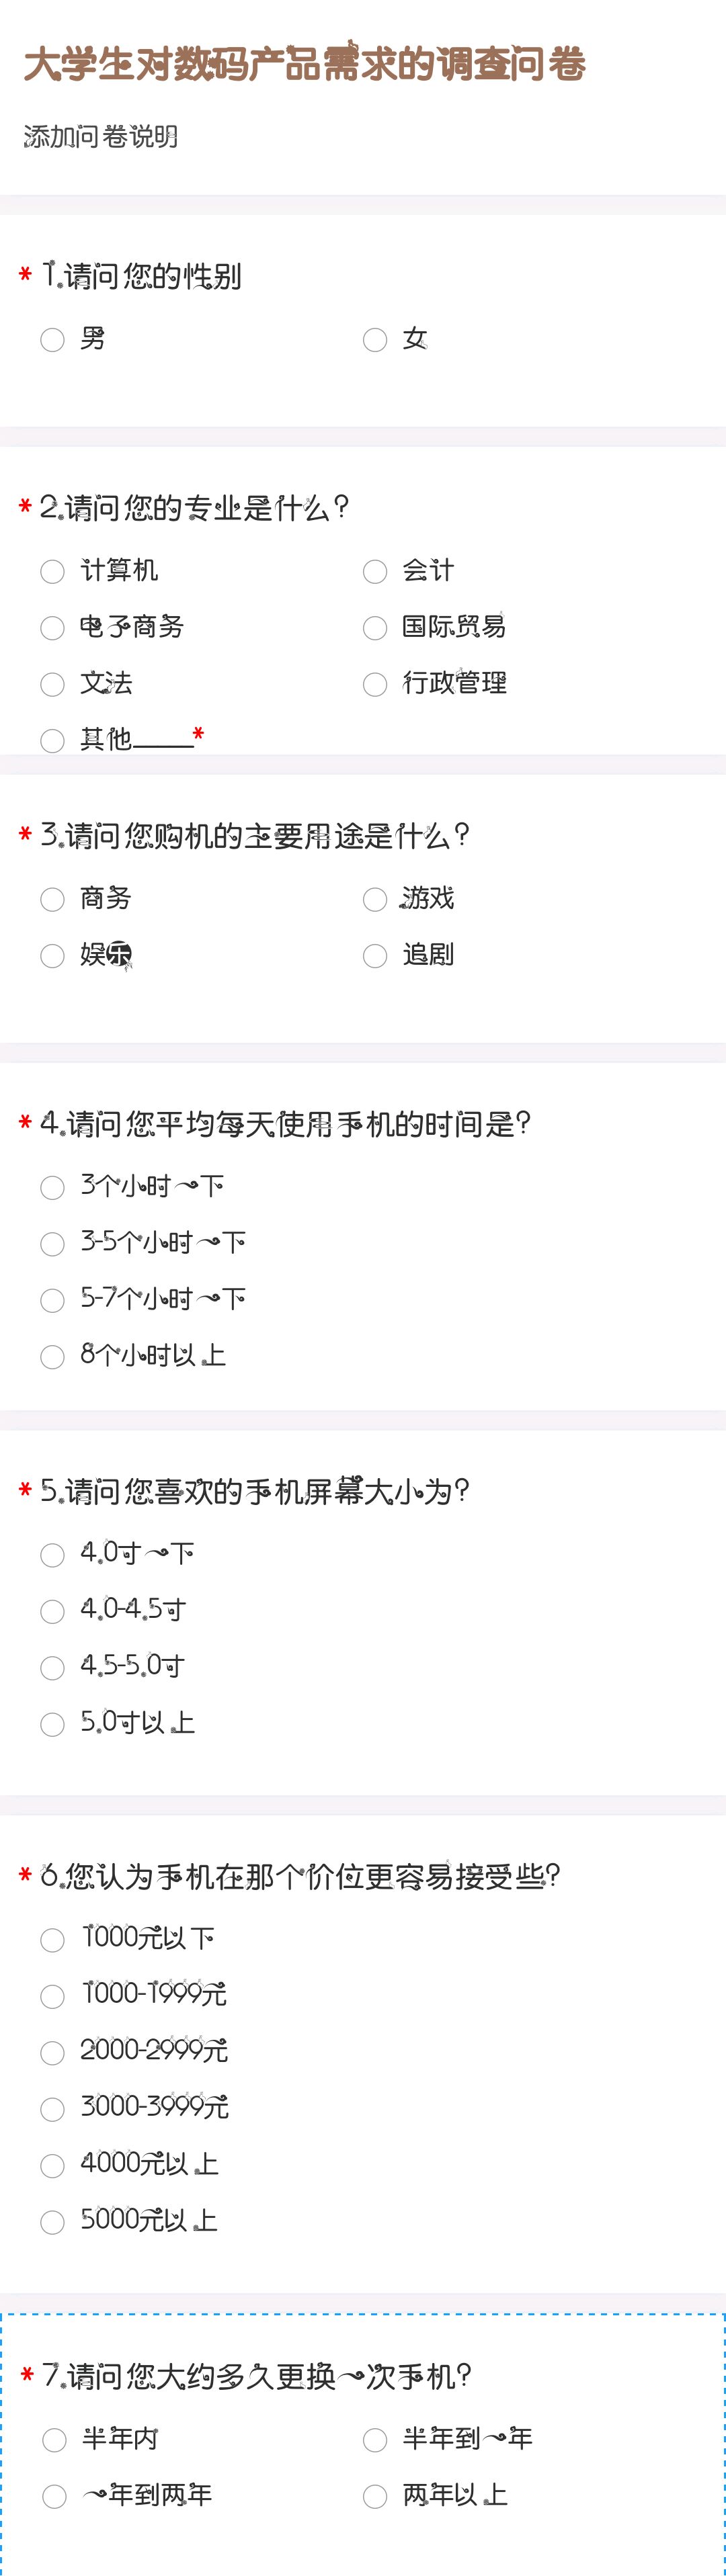Image resolution: width=726 pixels, height=2576 pixels.
Task: Select 8个小时以上 daily usage option
Action: [x=52, y=1357]
